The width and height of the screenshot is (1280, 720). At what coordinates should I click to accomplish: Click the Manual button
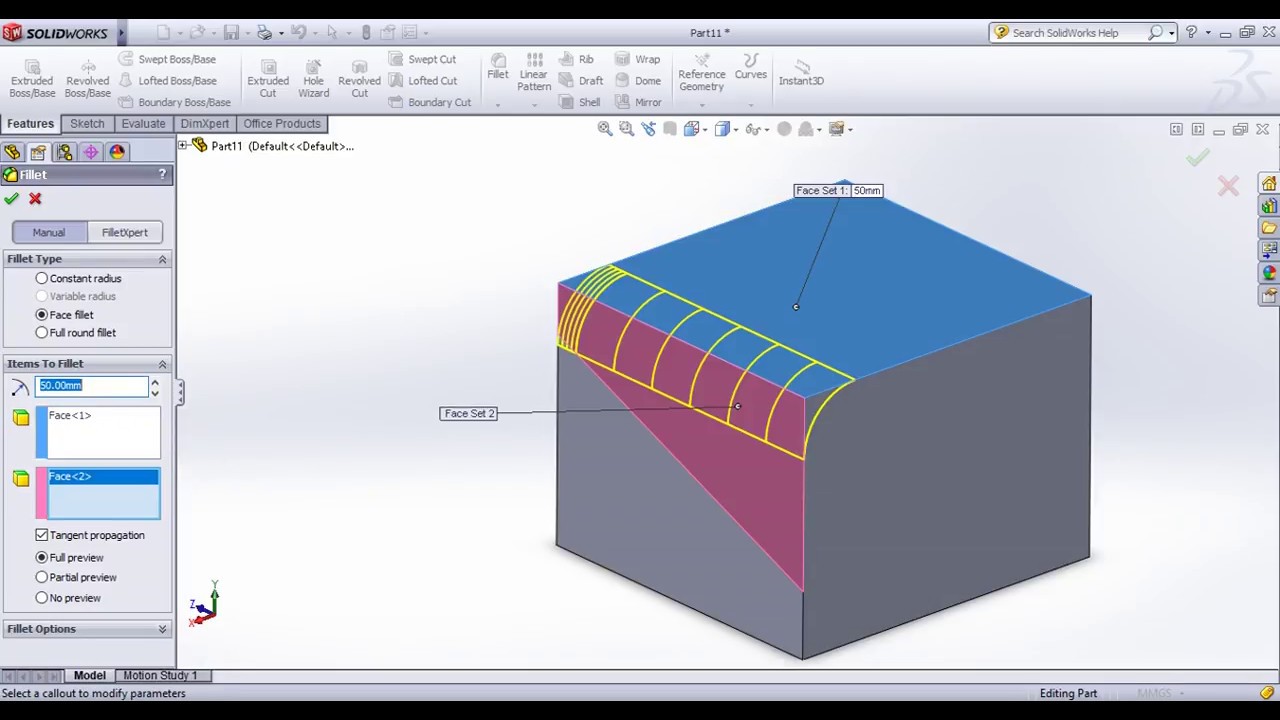49,233
